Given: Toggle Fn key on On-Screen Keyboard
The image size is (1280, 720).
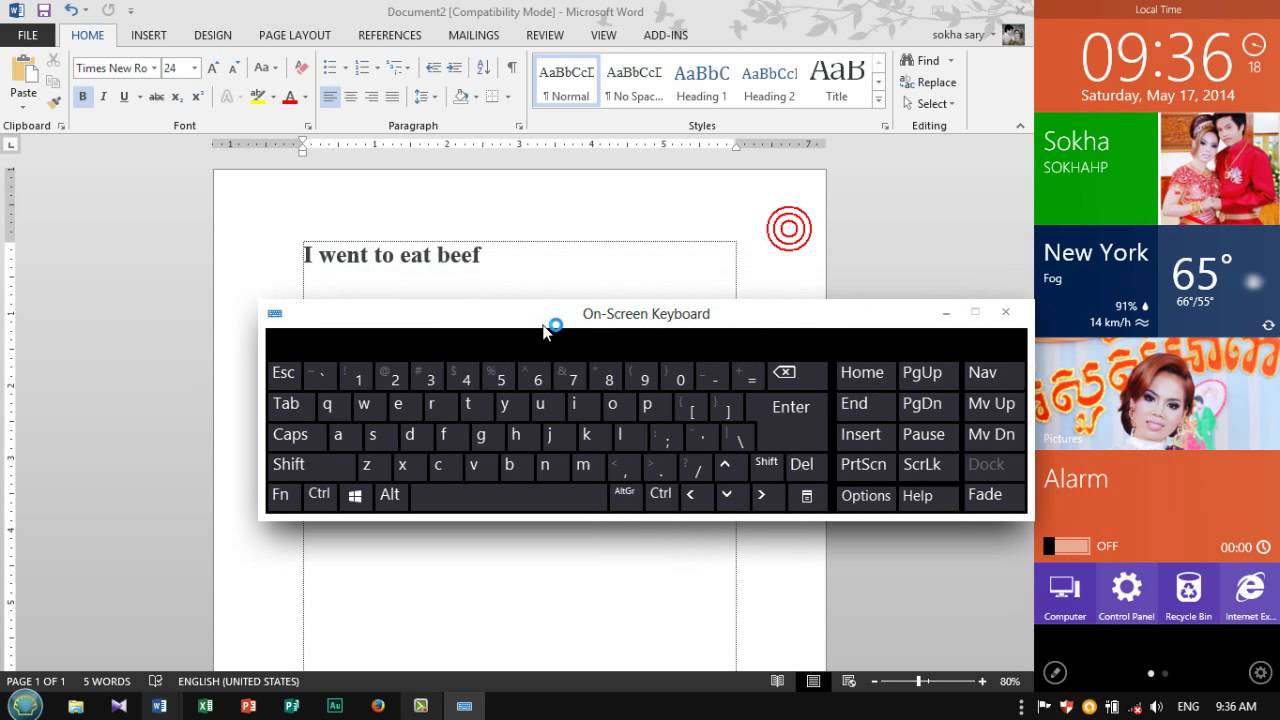Looking at the screenshot, I should click(282, 495).
